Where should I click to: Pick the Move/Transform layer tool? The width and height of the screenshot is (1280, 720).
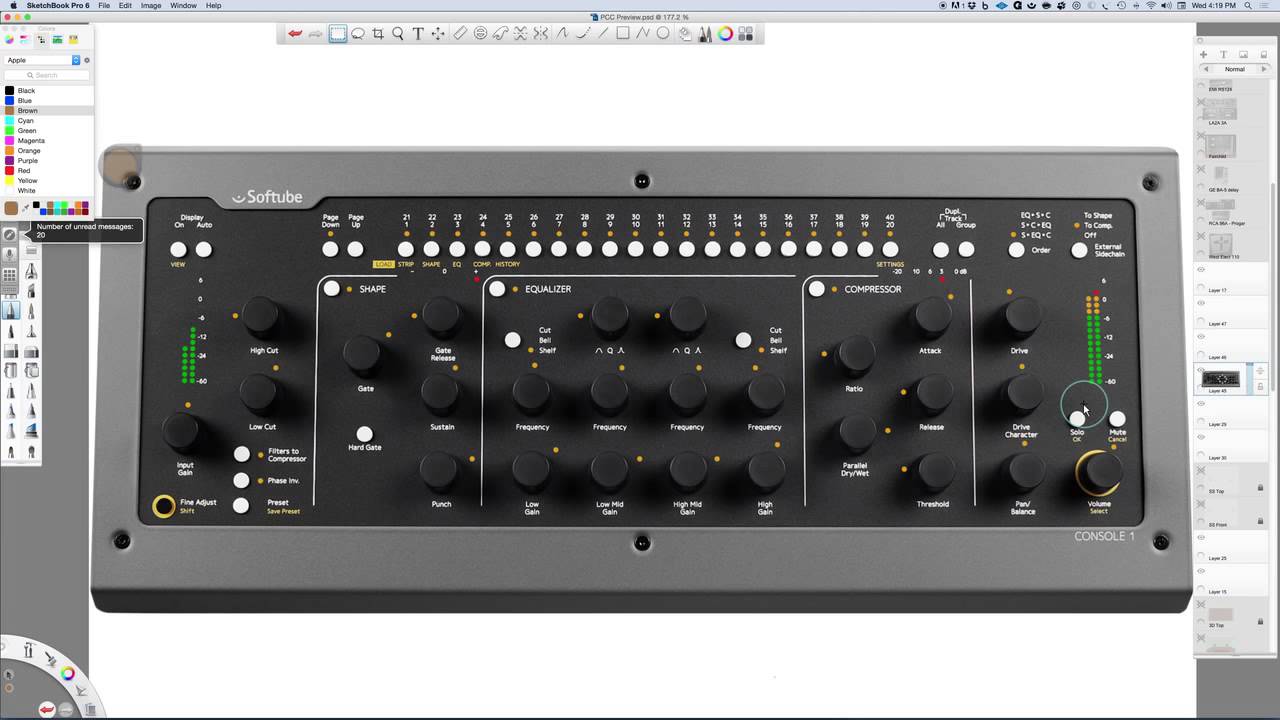(x=438, y=34)
